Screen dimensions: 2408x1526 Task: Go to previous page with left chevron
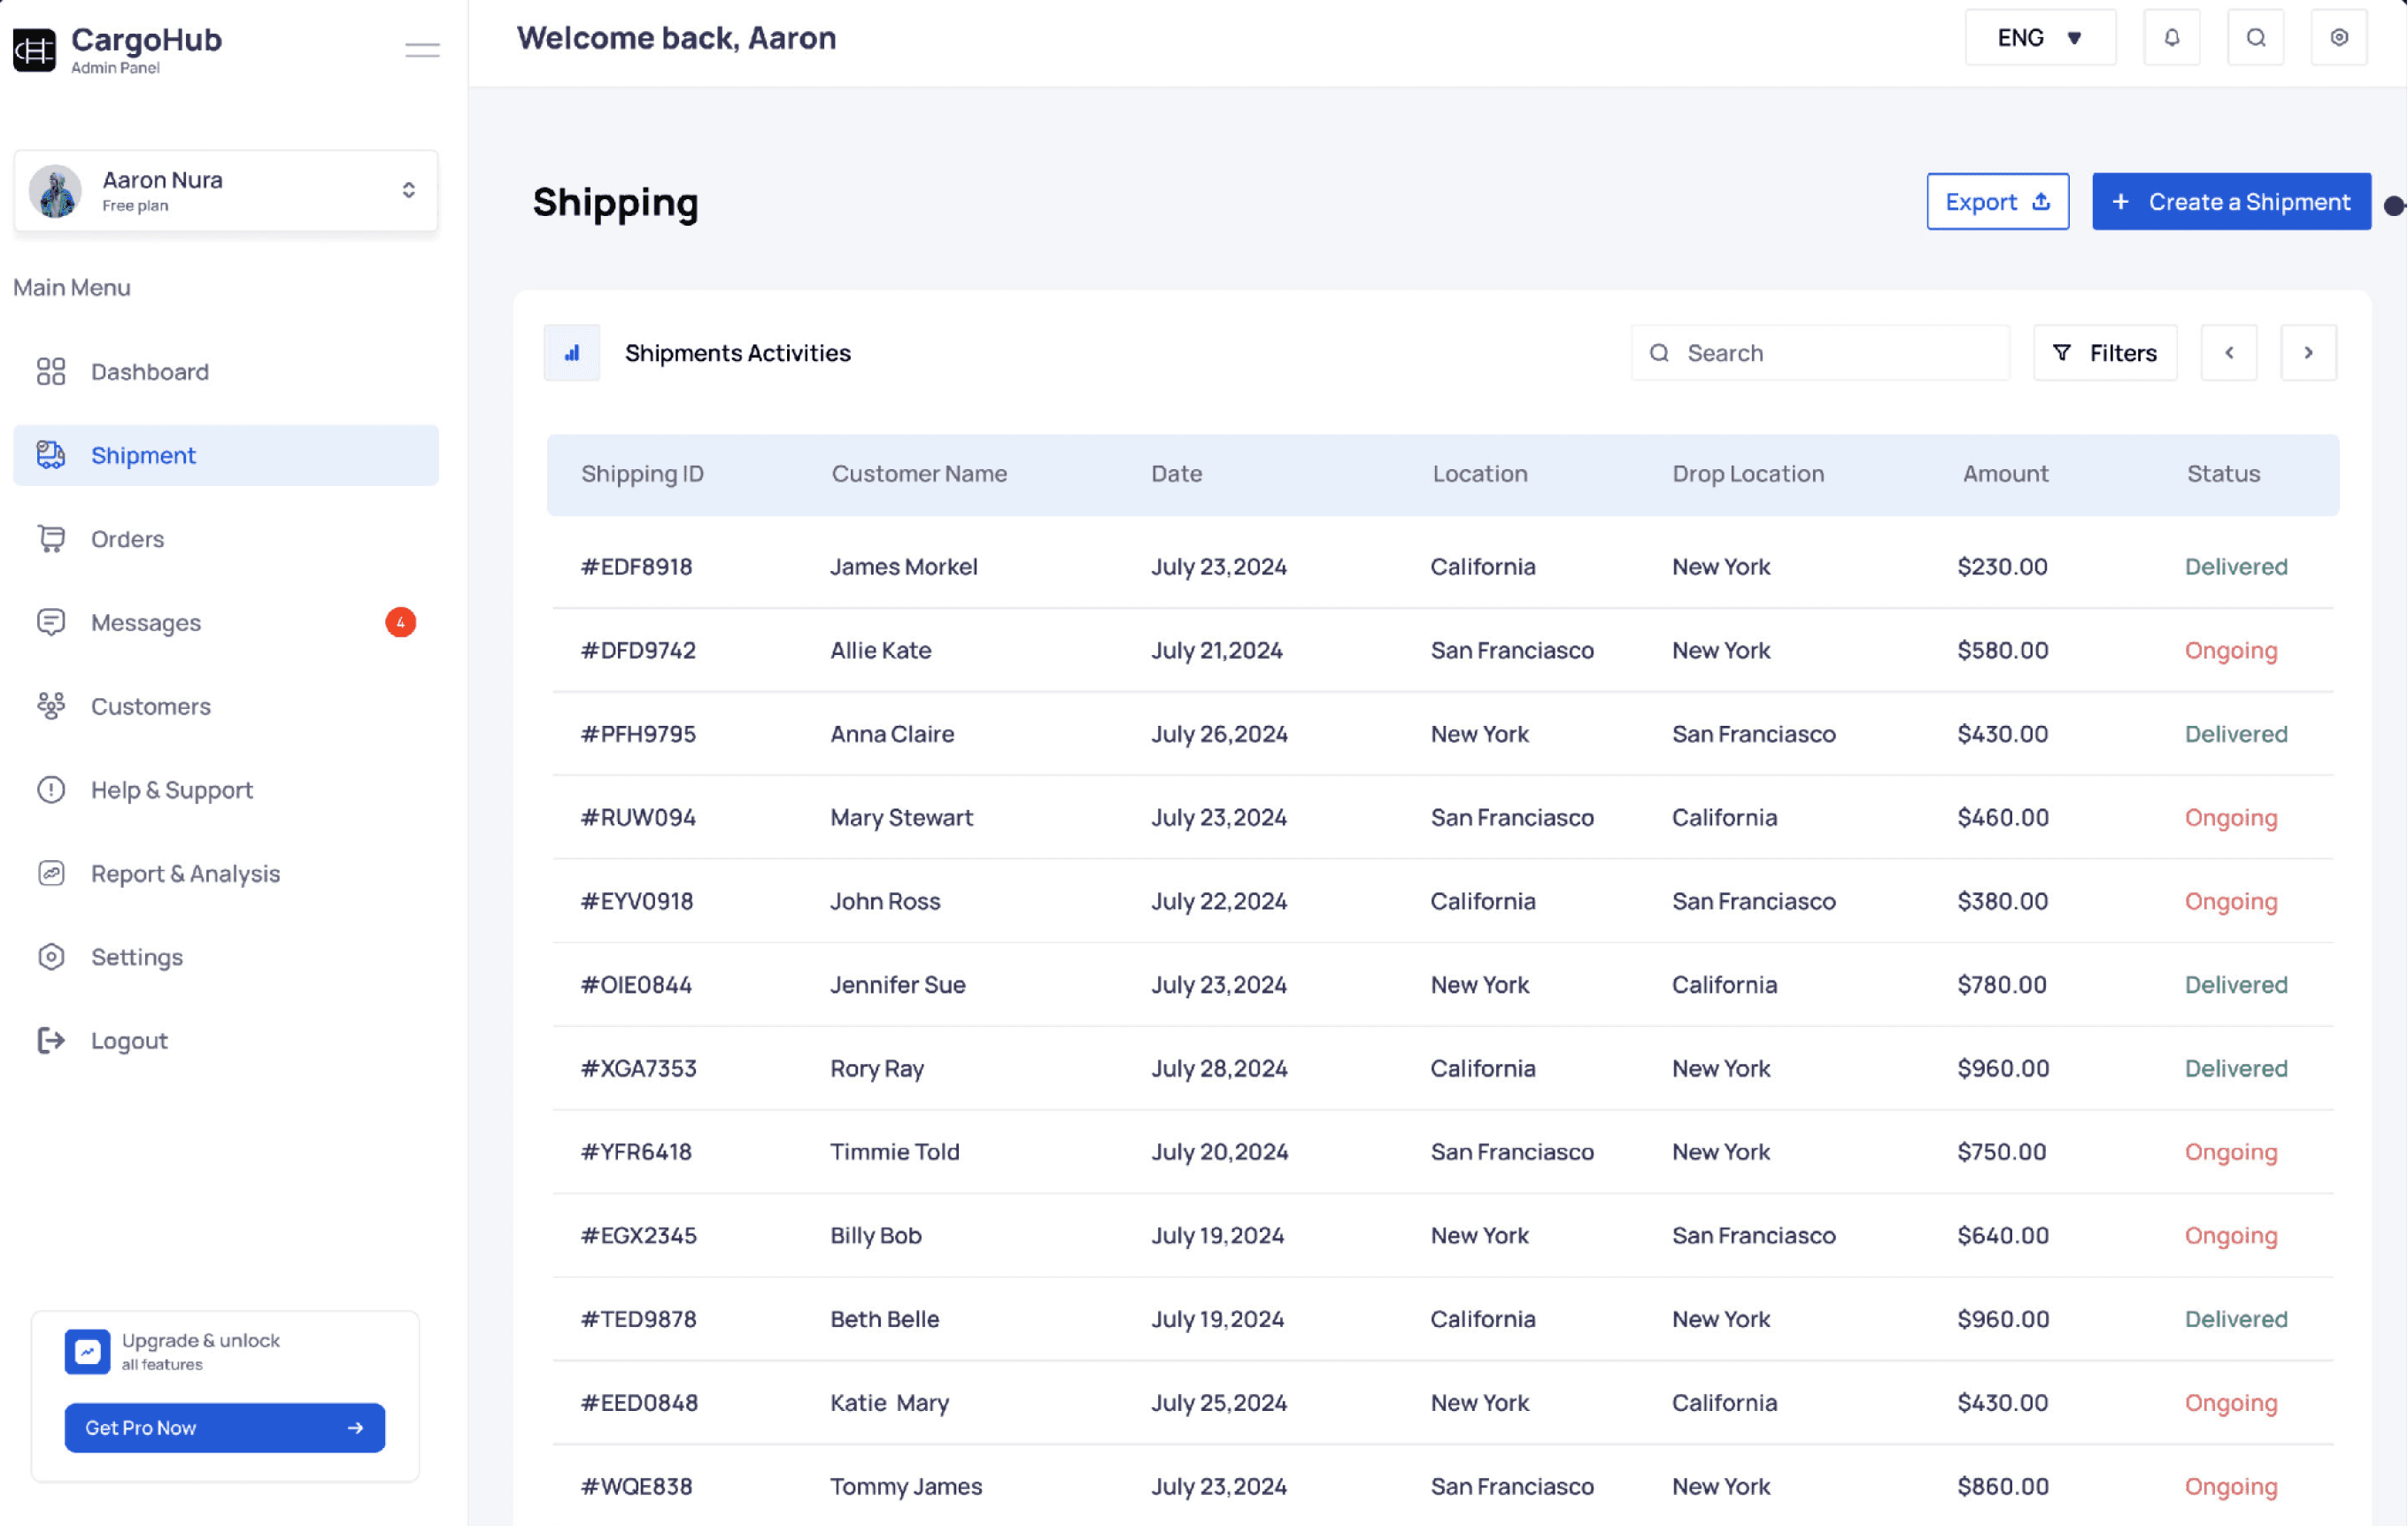click(x=2228, y=353)
